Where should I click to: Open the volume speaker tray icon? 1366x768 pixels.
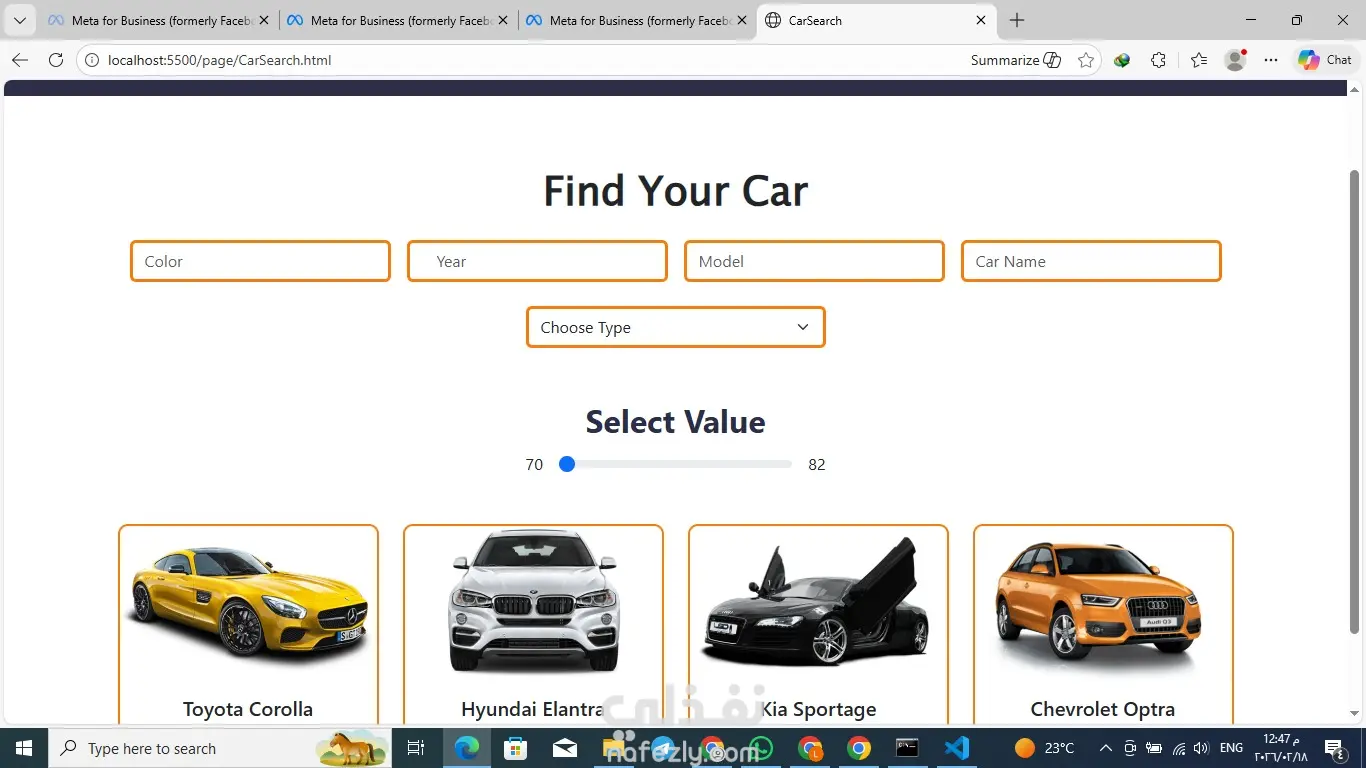1201,748
